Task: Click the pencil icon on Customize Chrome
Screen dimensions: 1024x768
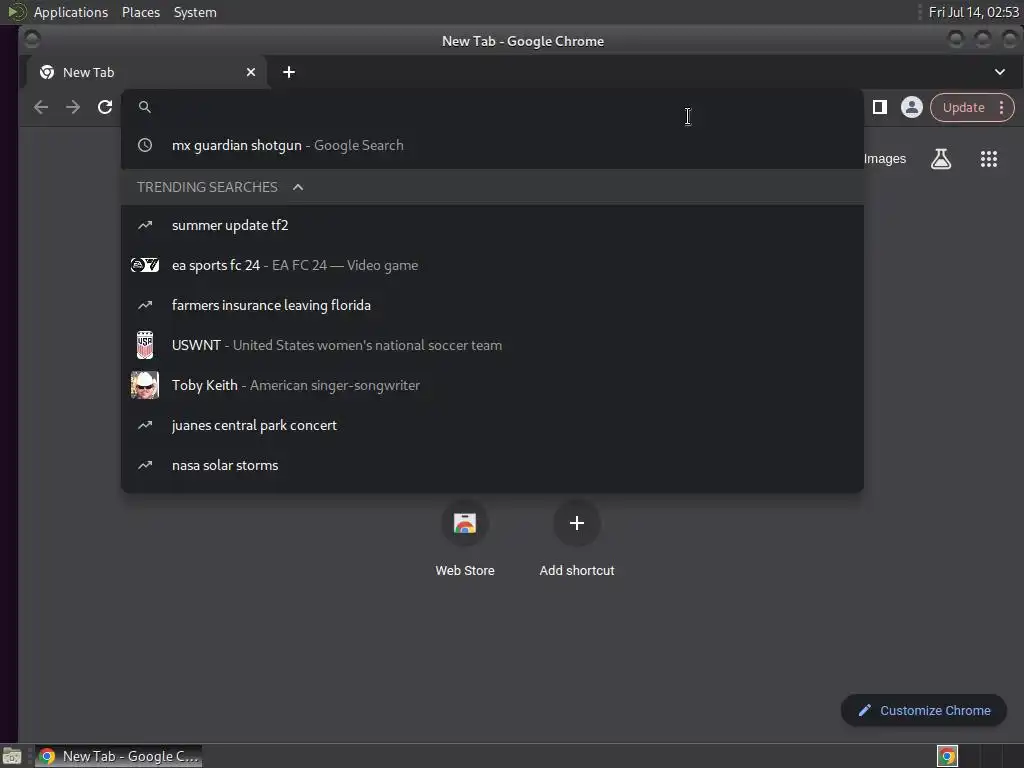Action: tap(865, 711)
